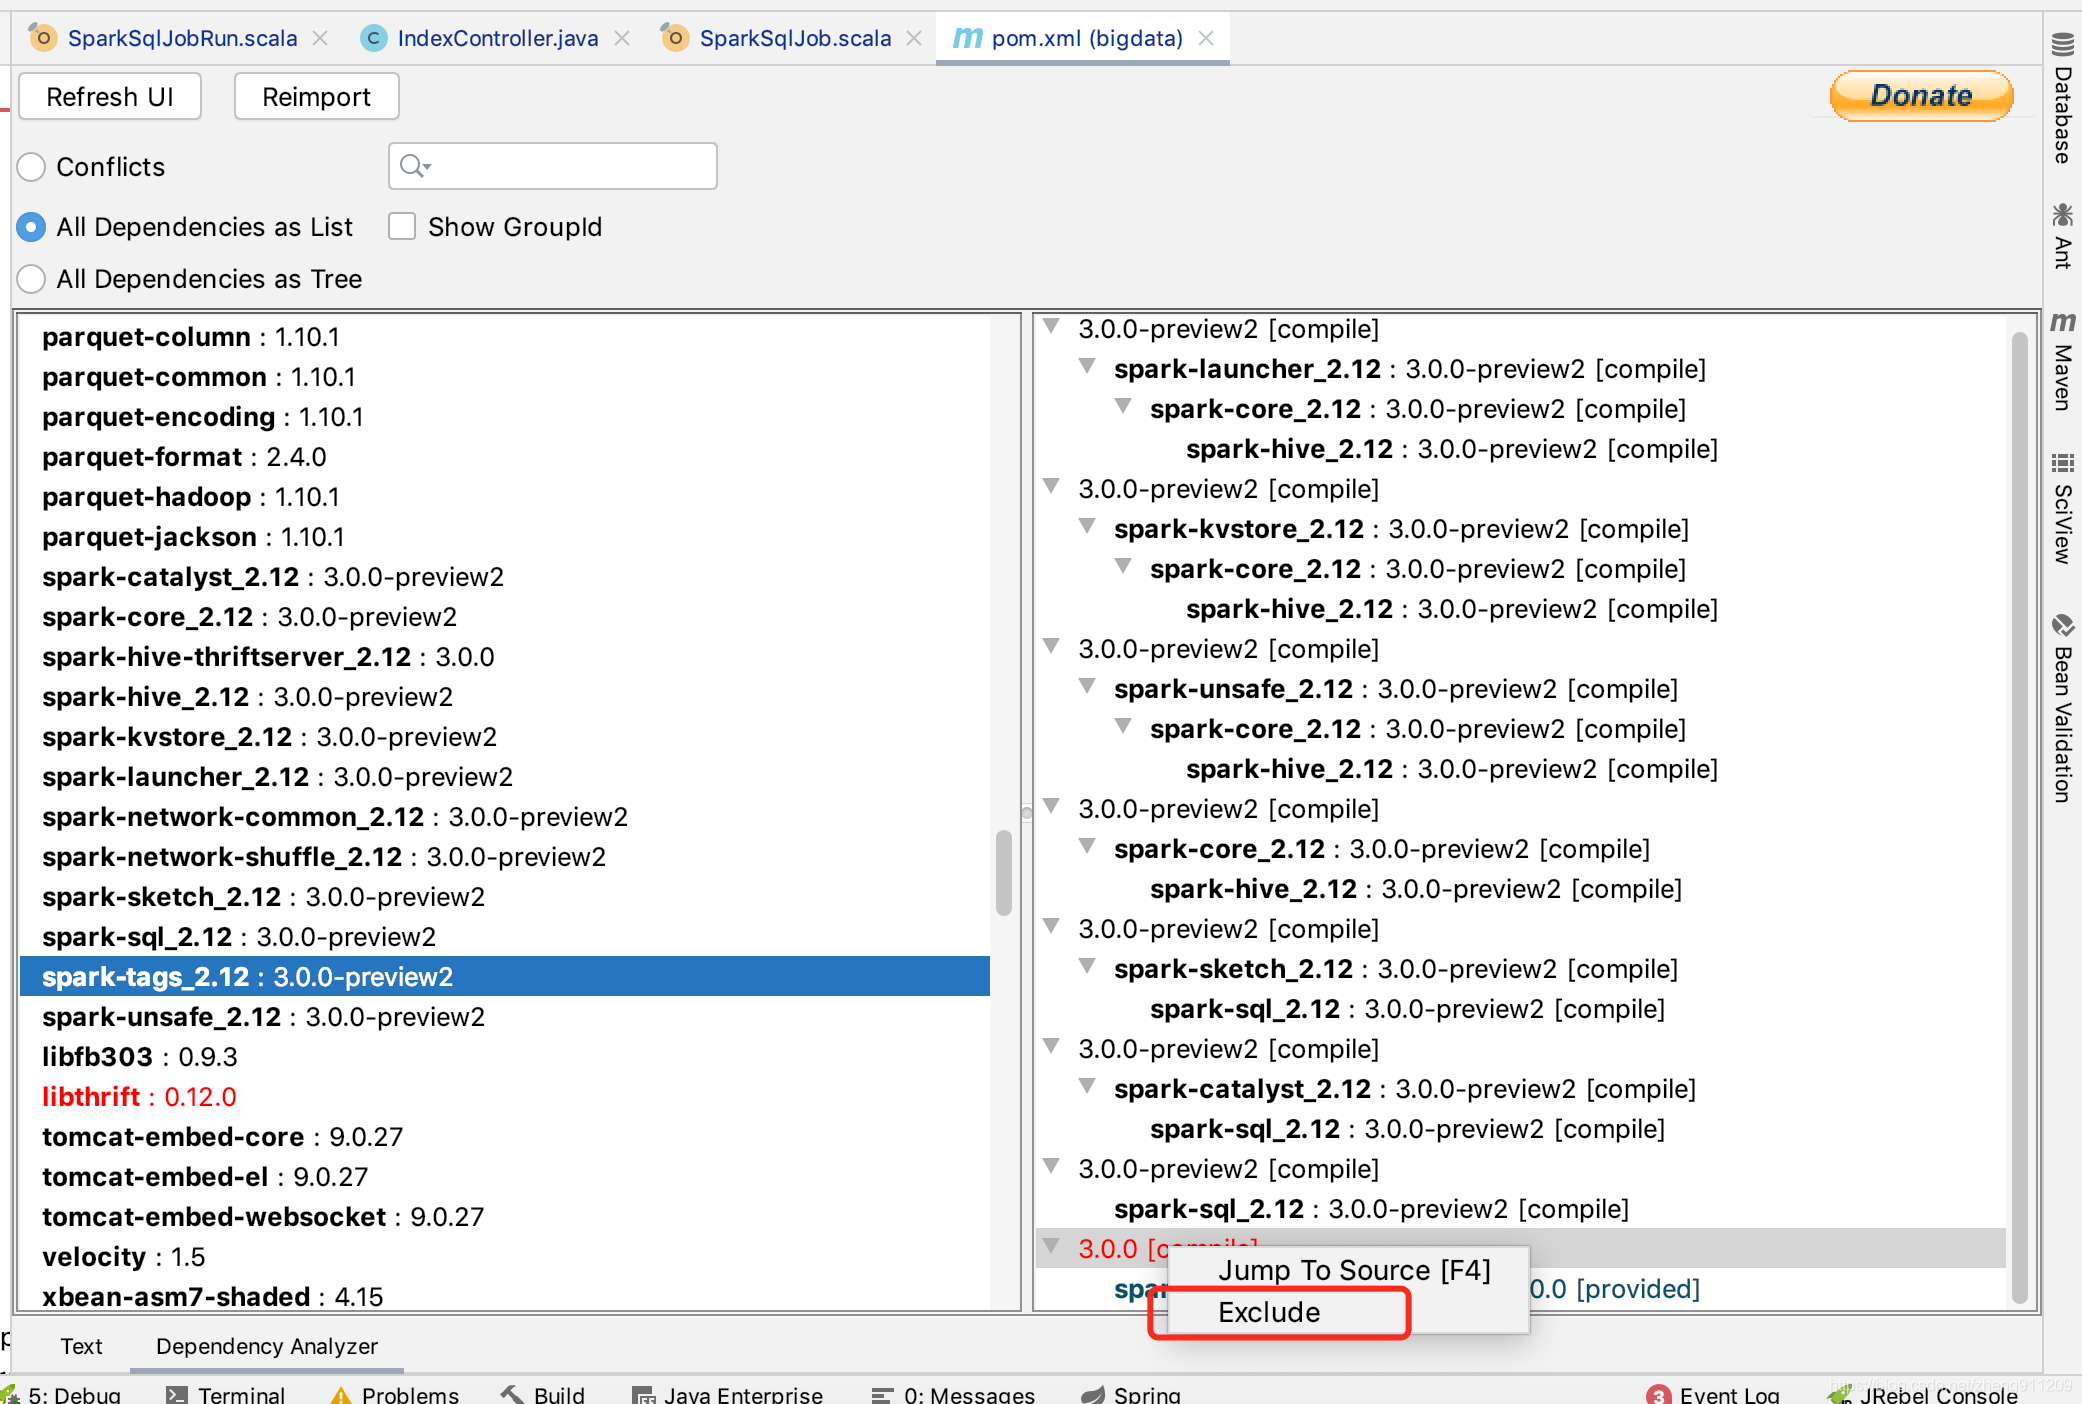The height and width of the screenshot is (1404, 2082).
Task: Select spark-tags_2.12 dependency row
Action: [505, 977]
